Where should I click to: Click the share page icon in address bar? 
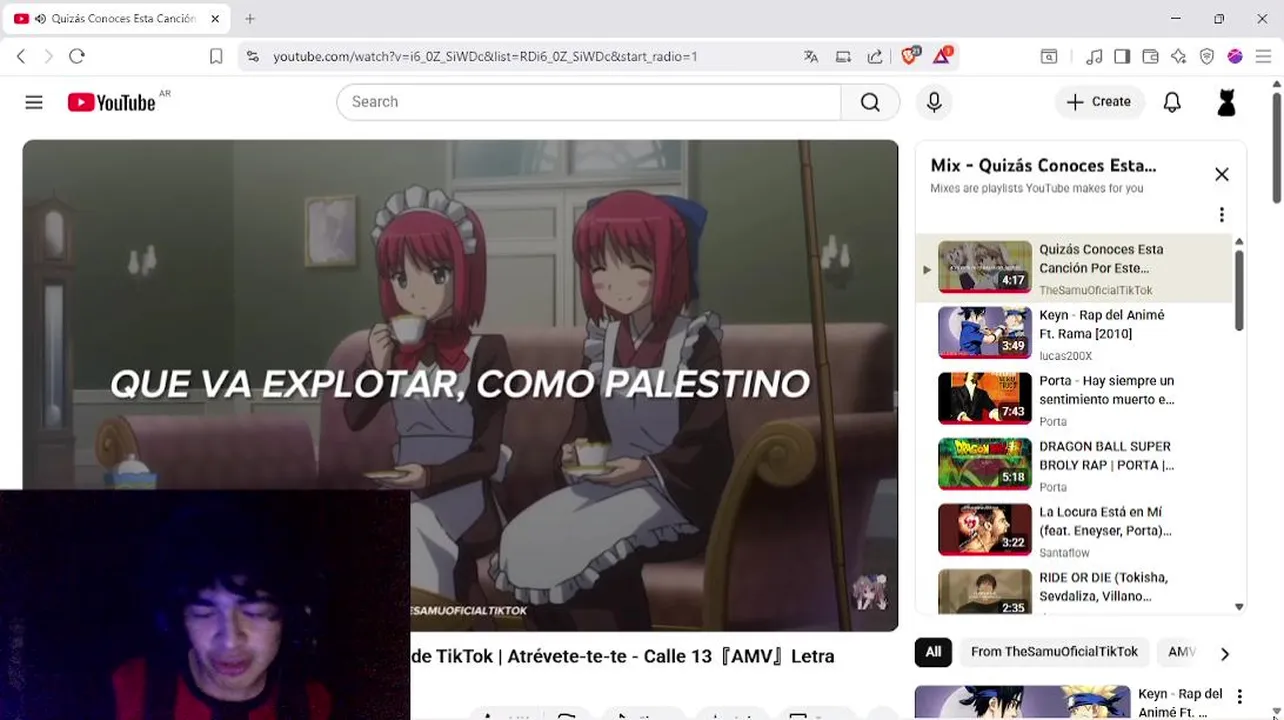[x=875, y=57]
